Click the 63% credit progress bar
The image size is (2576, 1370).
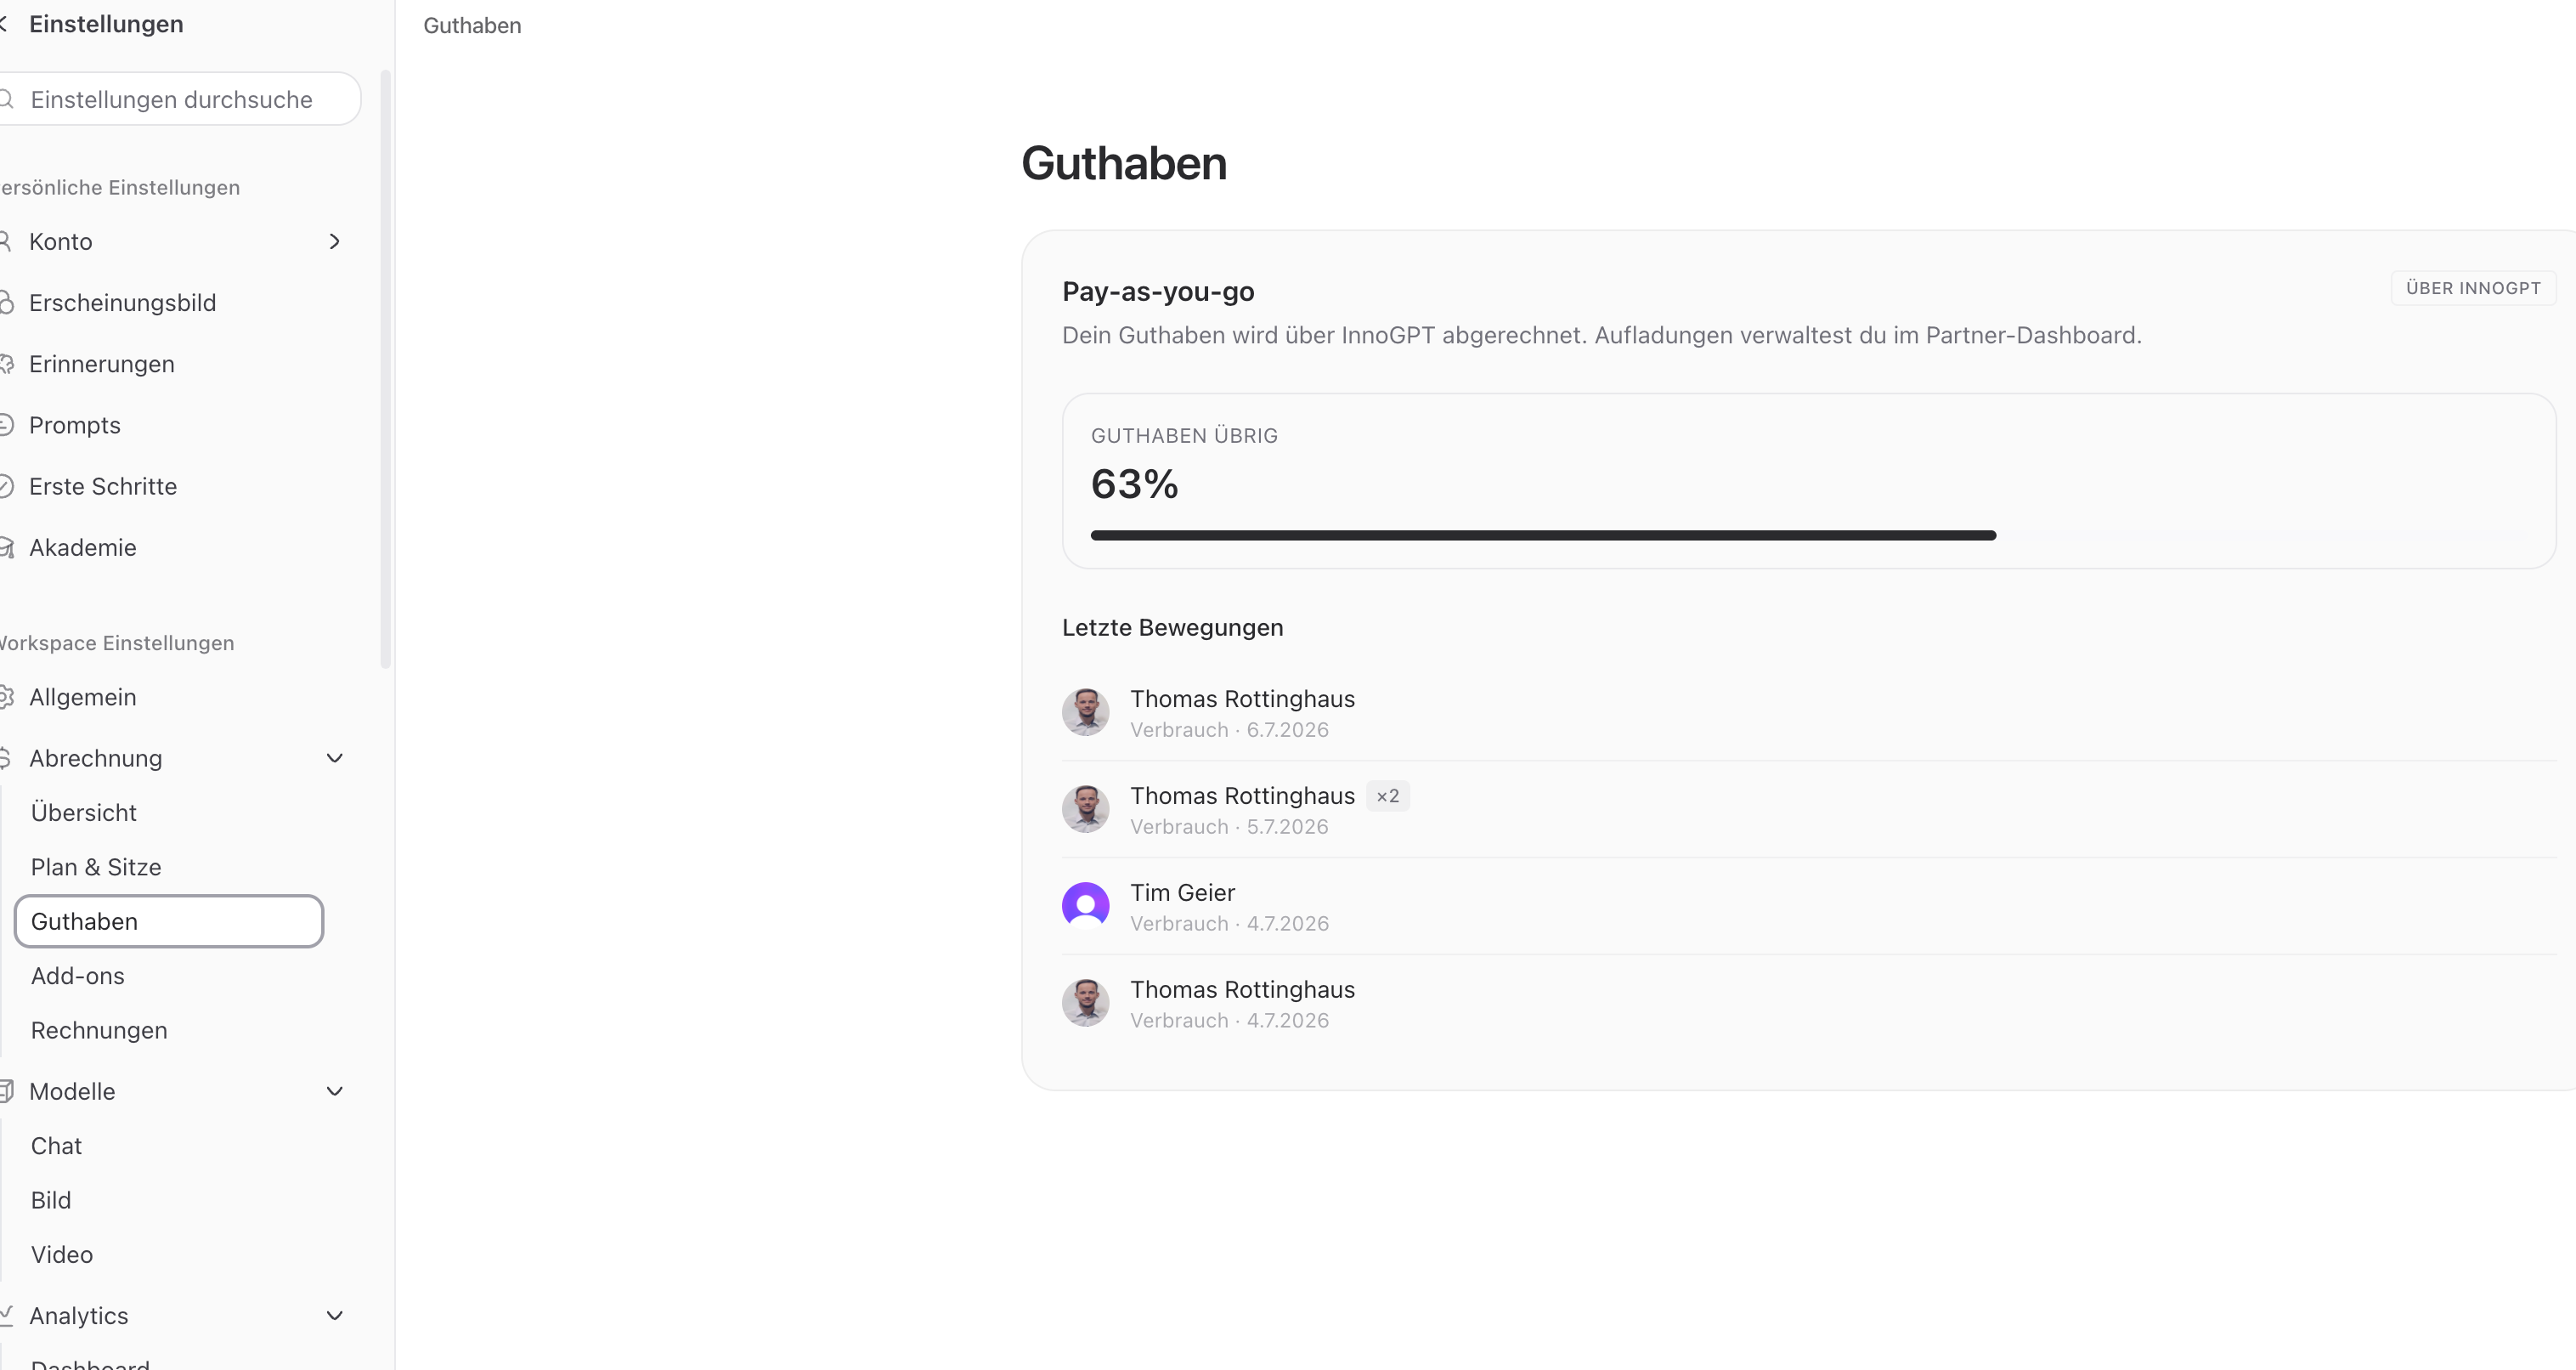(x=1808, y=536)
